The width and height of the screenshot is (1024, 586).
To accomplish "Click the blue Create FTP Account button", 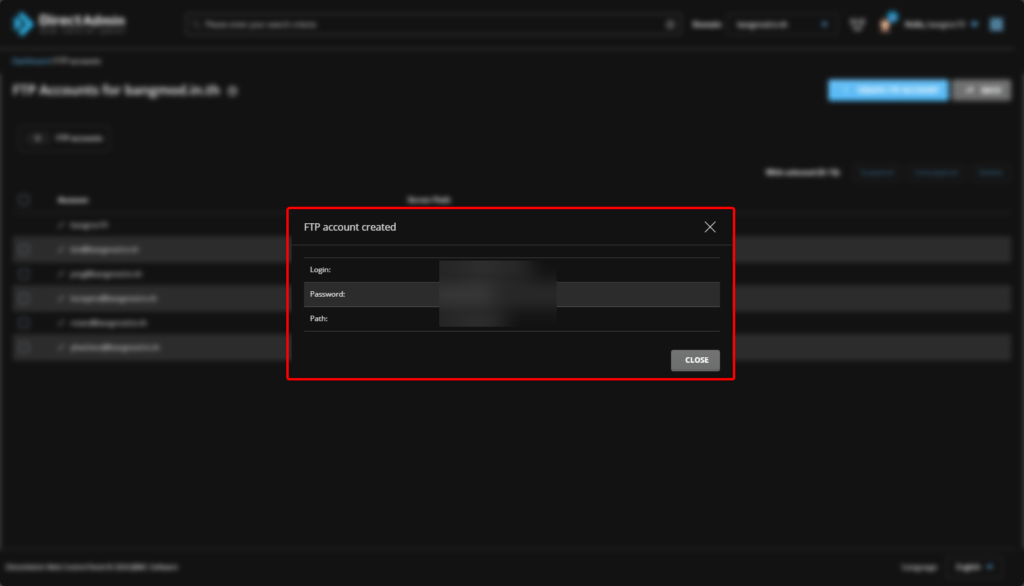I will pos(887,90).
